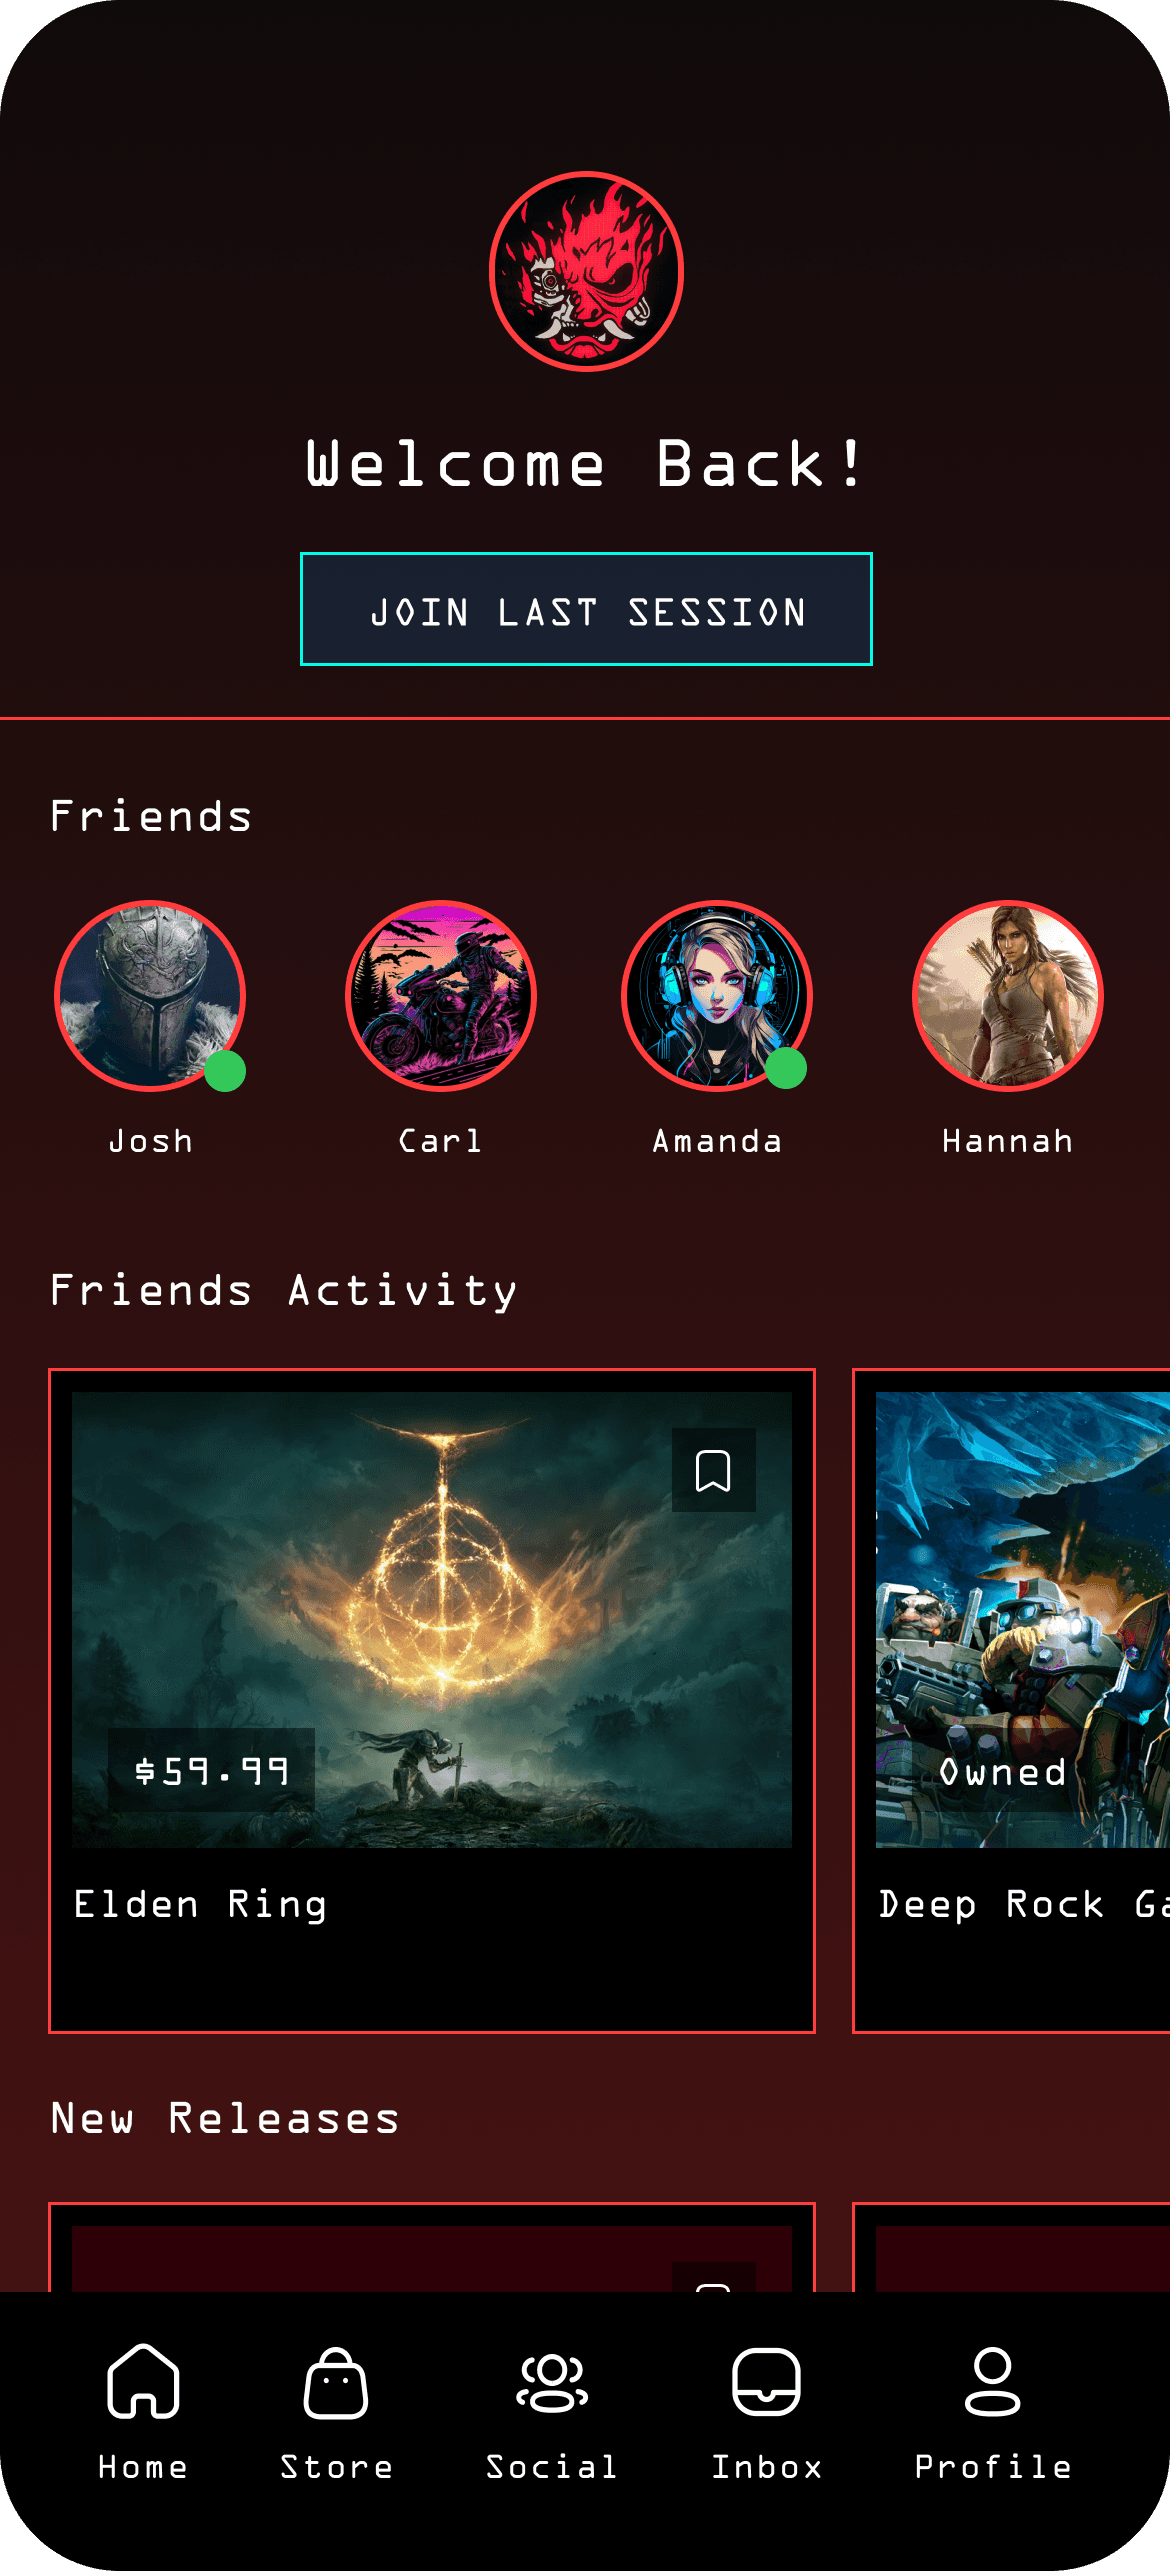Go to the Social people icon
This screenshot has width=1170, height=2571.
[x=552, y=2383]
